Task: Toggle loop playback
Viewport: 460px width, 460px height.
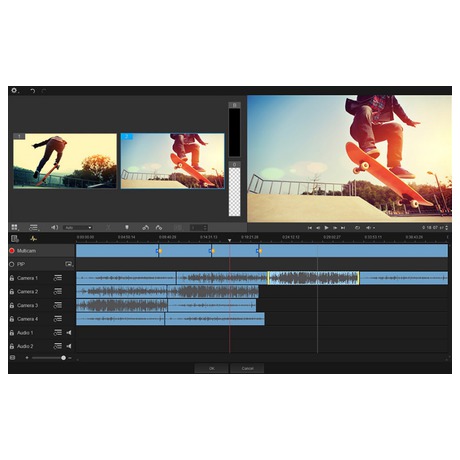Action: (357, 228)
